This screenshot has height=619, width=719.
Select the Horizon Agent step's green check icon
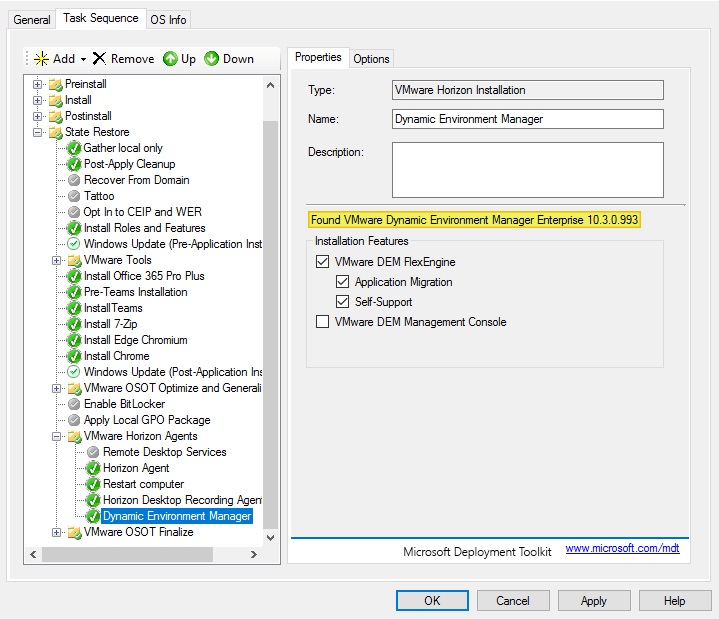coord(93,468)
